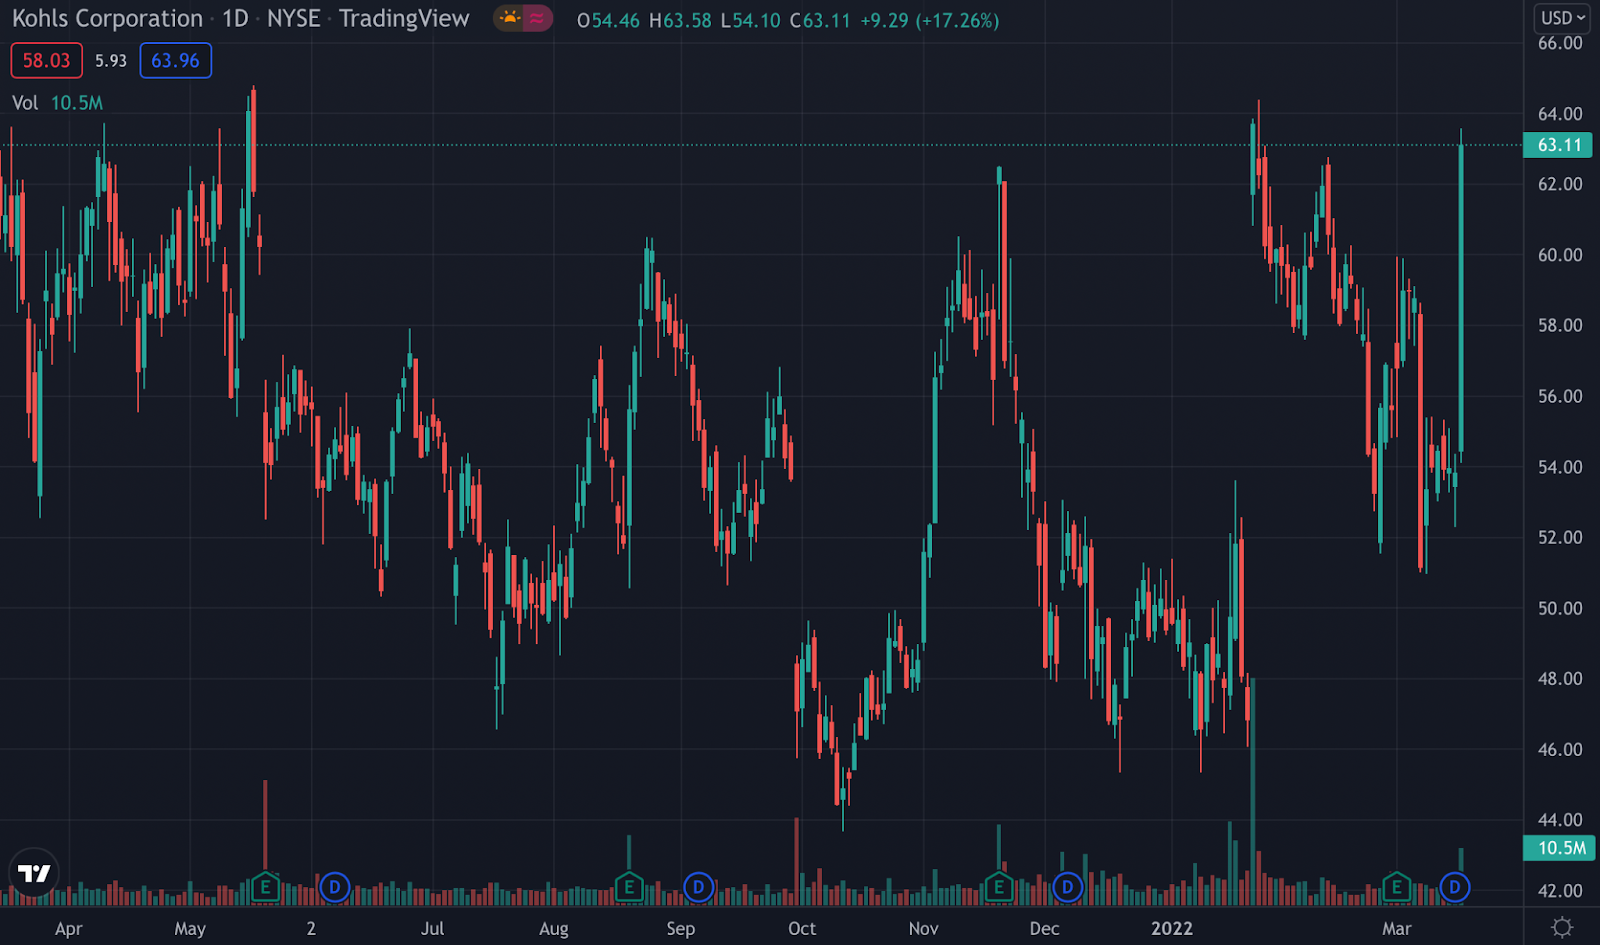Click the Aug label on time axis
Viewport: 1600px width, 945px height.
[554, 928]
